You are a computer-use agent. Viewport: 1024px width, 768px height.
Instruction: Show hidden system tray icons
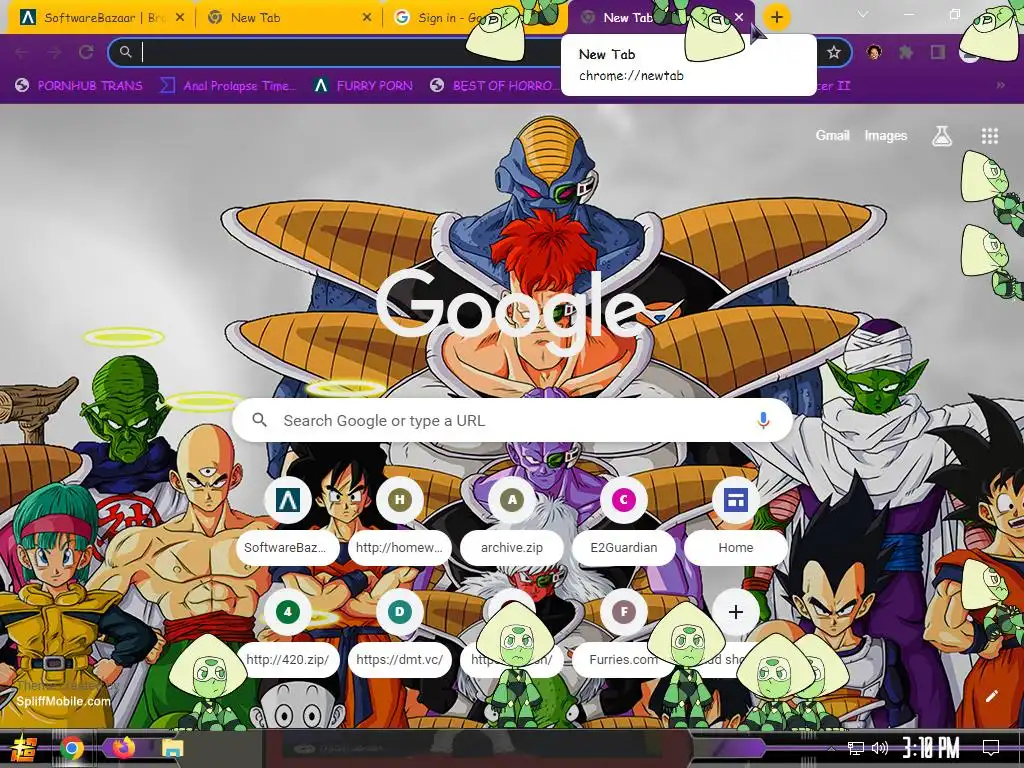[831, 748]
